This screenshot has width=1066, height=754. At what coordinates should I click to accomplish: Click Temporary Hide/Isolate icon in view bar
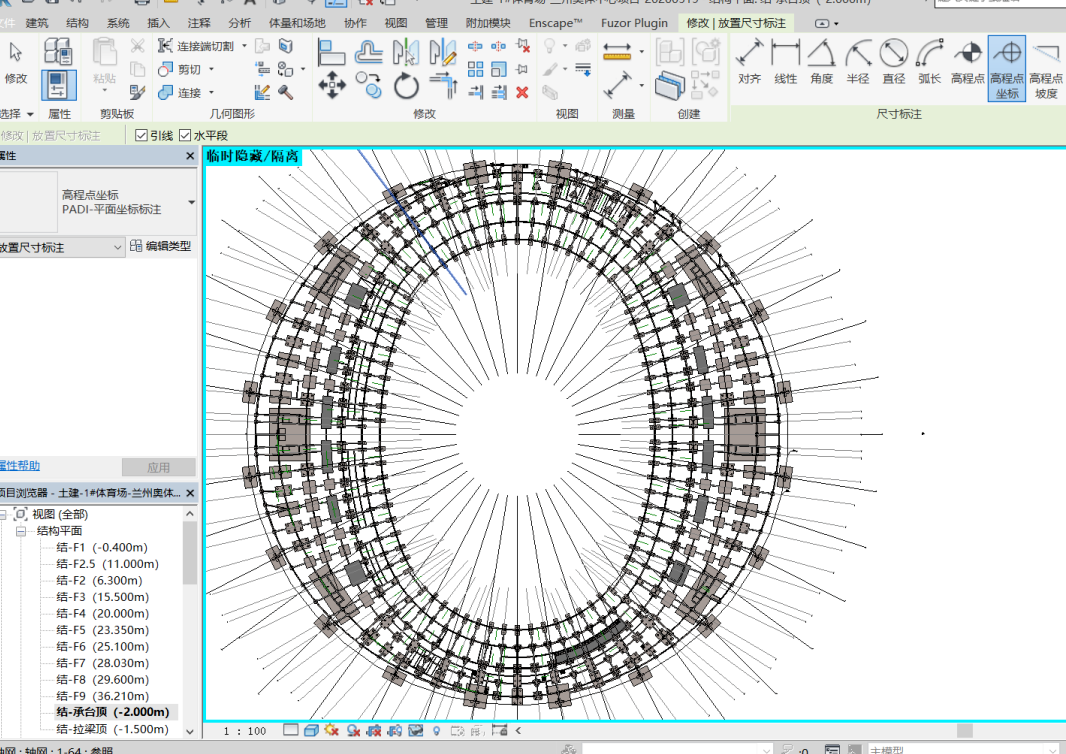tap(415, 730)
